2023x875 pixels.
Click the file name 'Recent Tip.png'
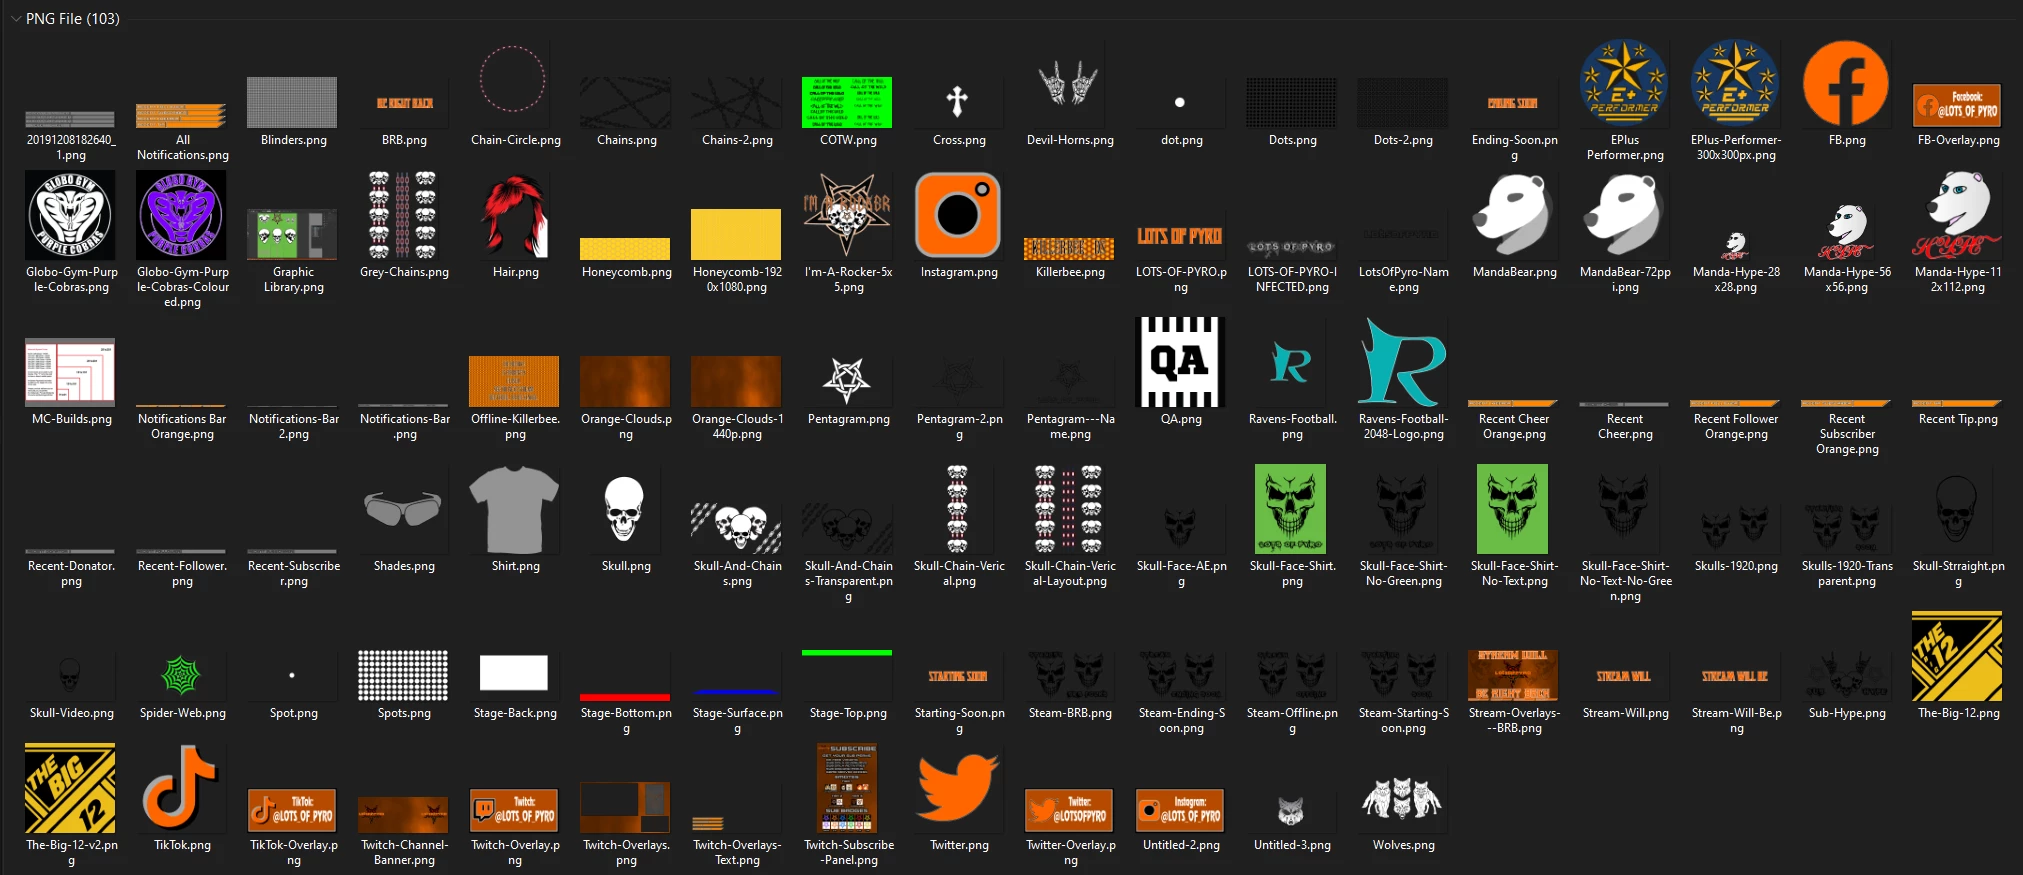(x=1958, y=419)
